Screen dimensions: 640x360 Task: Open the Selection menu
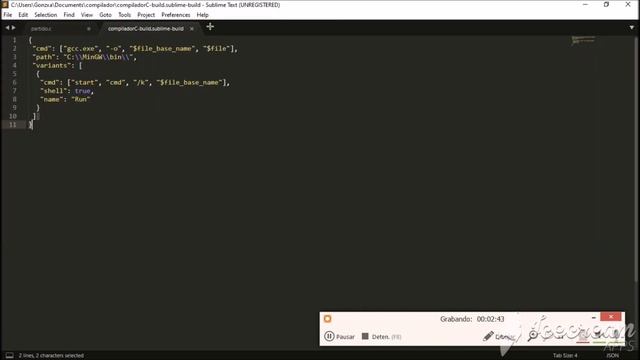(45, 15)
